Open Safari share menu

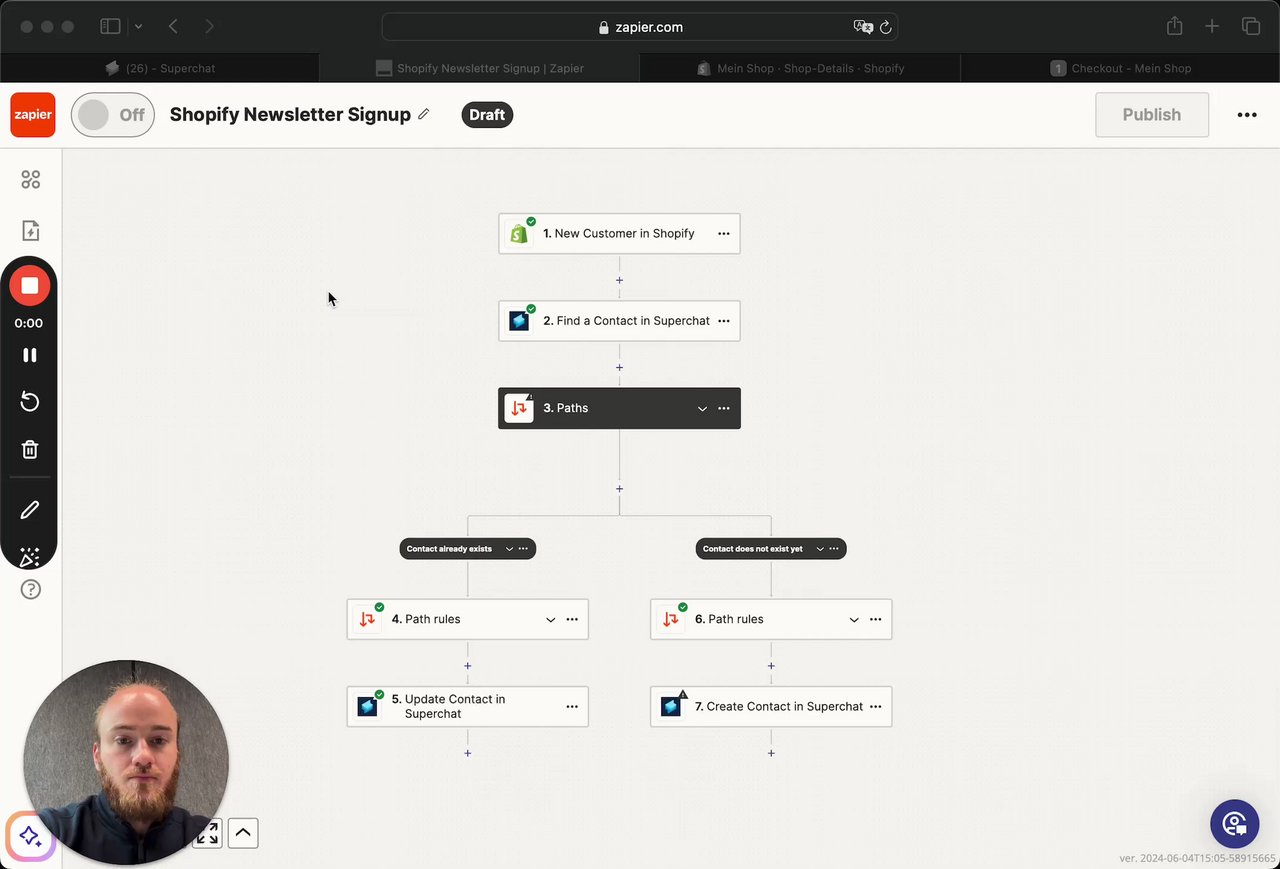pyautogui.click(x=1175, y=26)
